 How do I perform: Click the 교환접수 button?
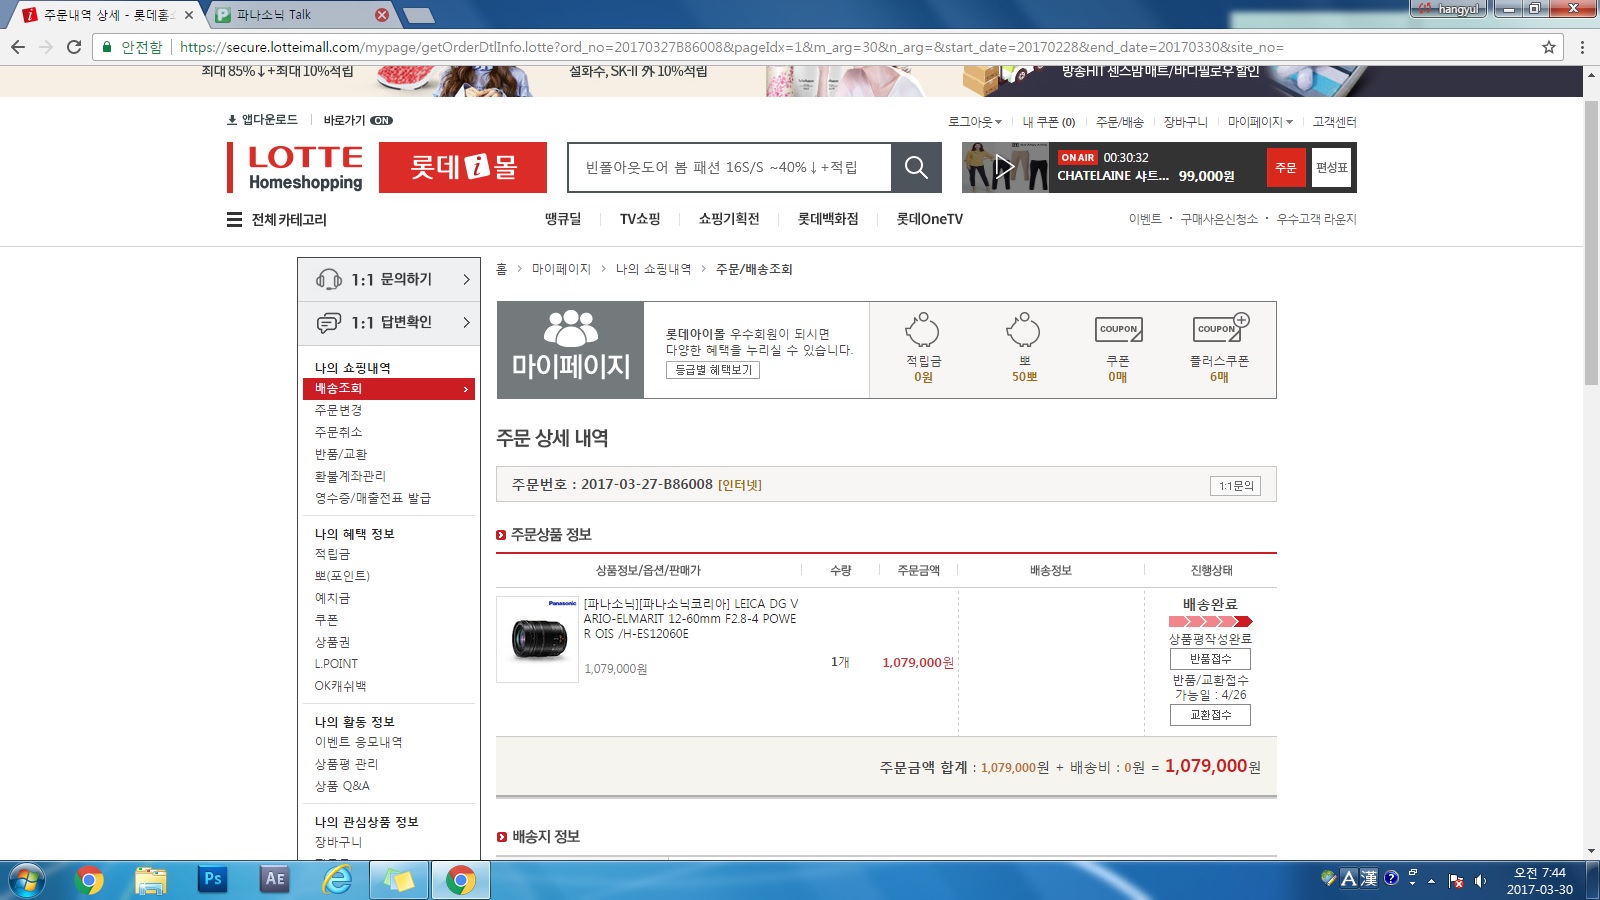click(x=1210, y=715)
